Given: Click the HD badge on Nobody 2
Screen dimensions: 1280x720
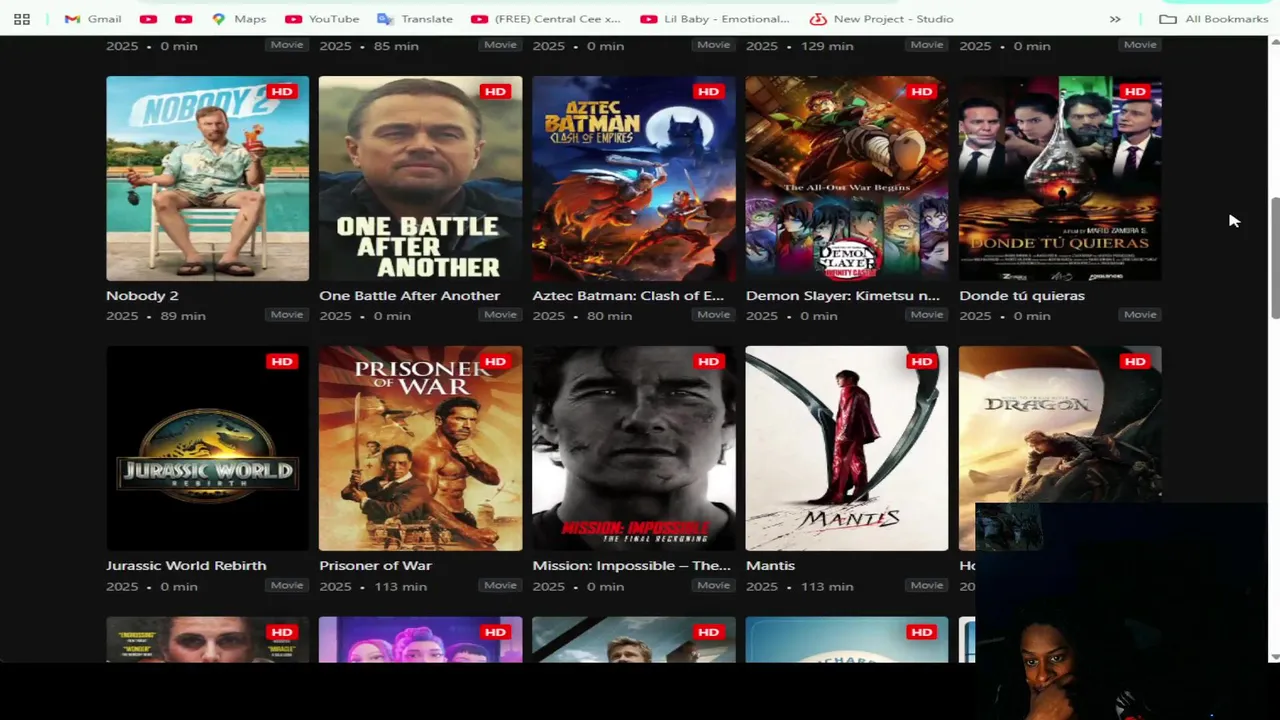Looking at the screenshot, I should [282, 91].
